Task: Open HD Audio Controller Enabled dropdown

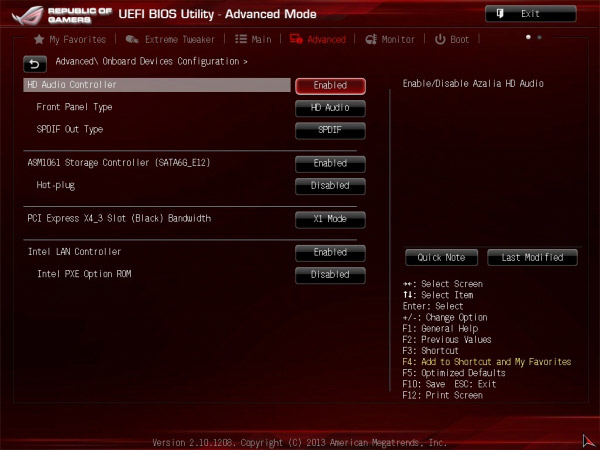Action: [x=330, y=86]
